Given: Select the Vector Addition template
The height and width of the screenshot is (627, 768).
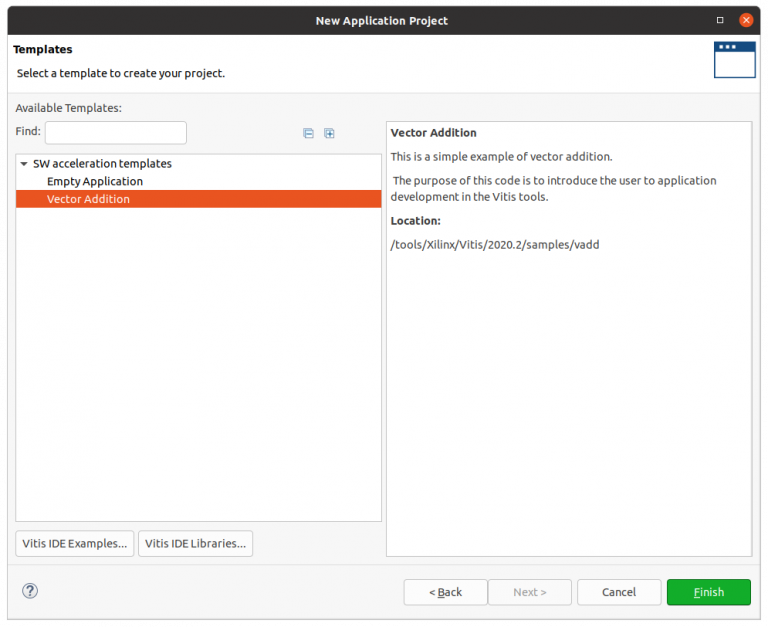Looking at the screenshot, I should click(88, 199).
